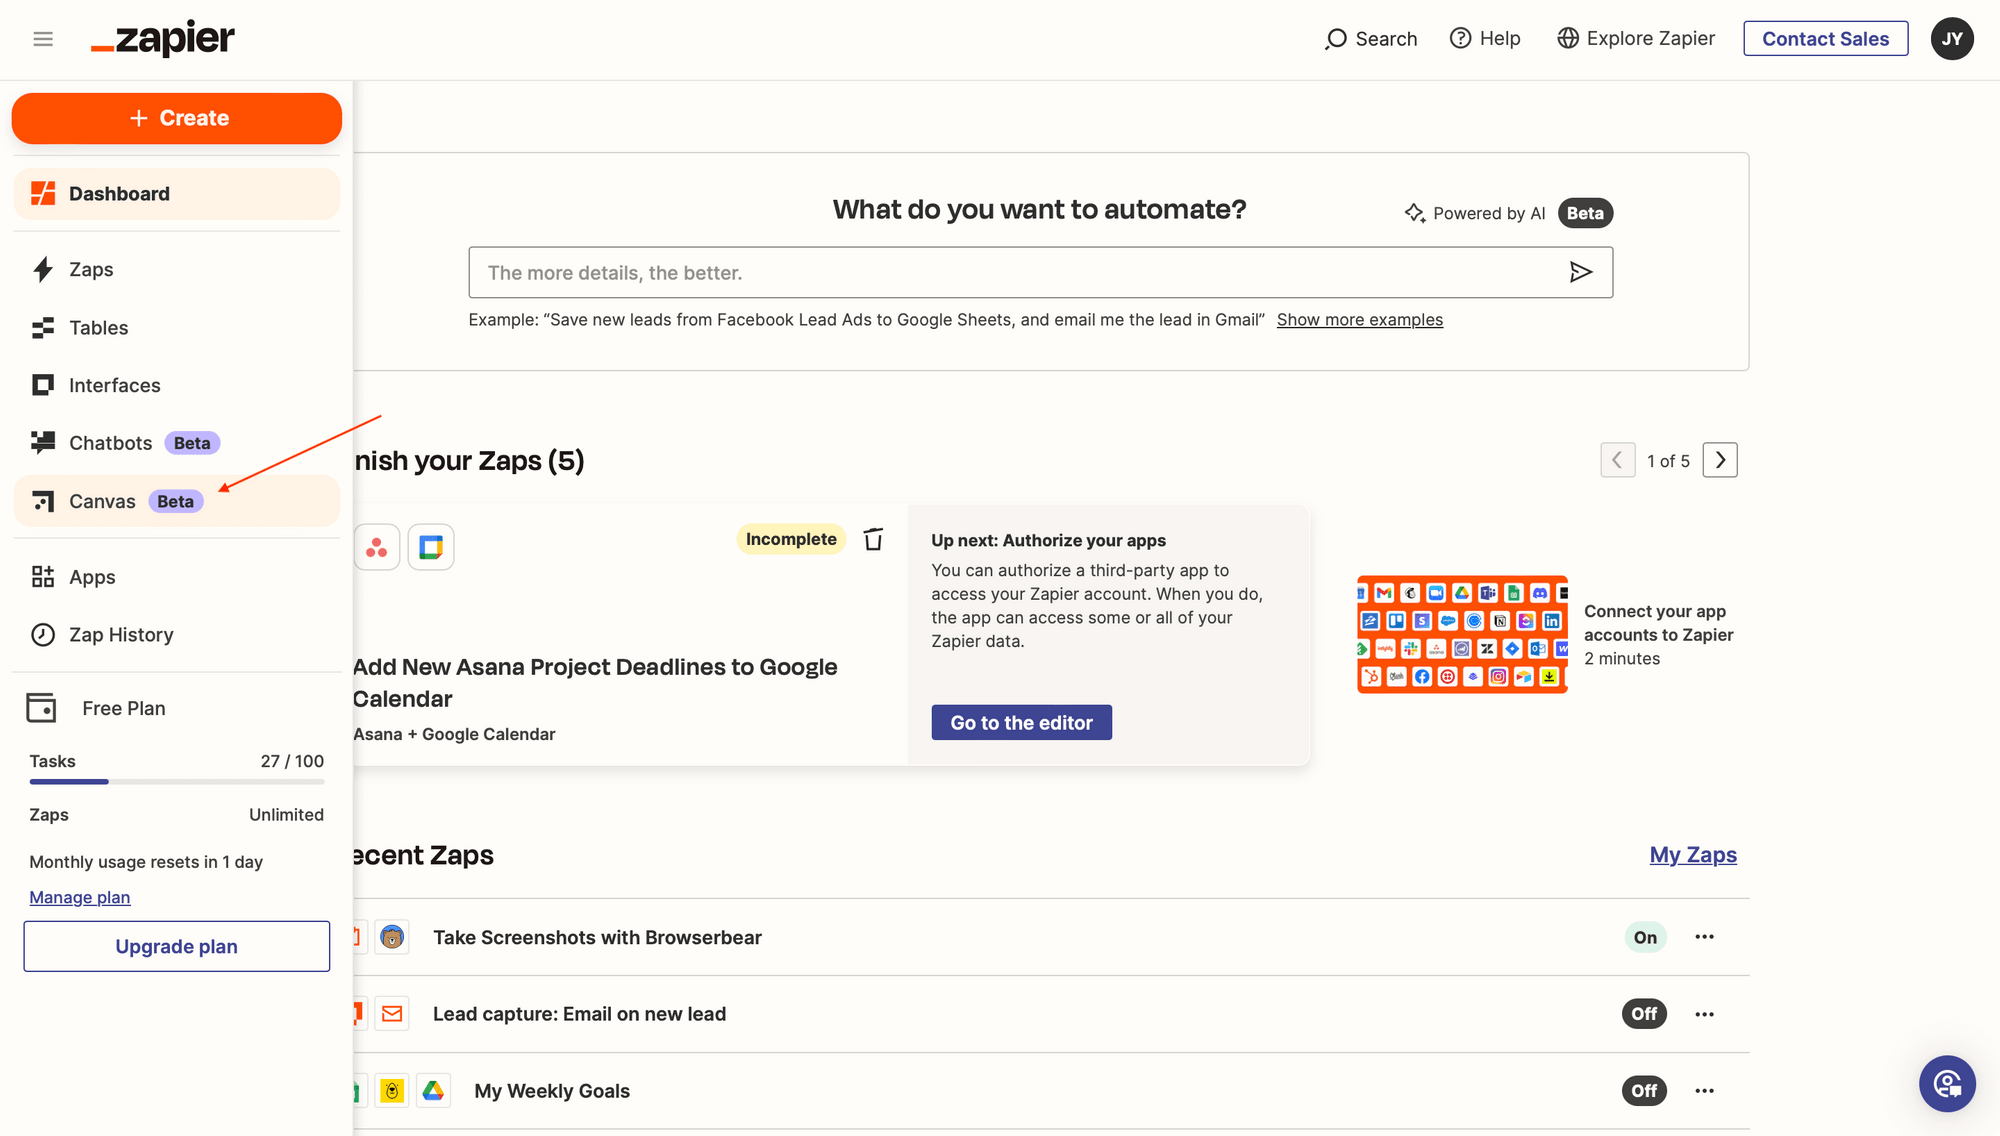Delete the incomplete Zap with trash icon

(873, 539)
